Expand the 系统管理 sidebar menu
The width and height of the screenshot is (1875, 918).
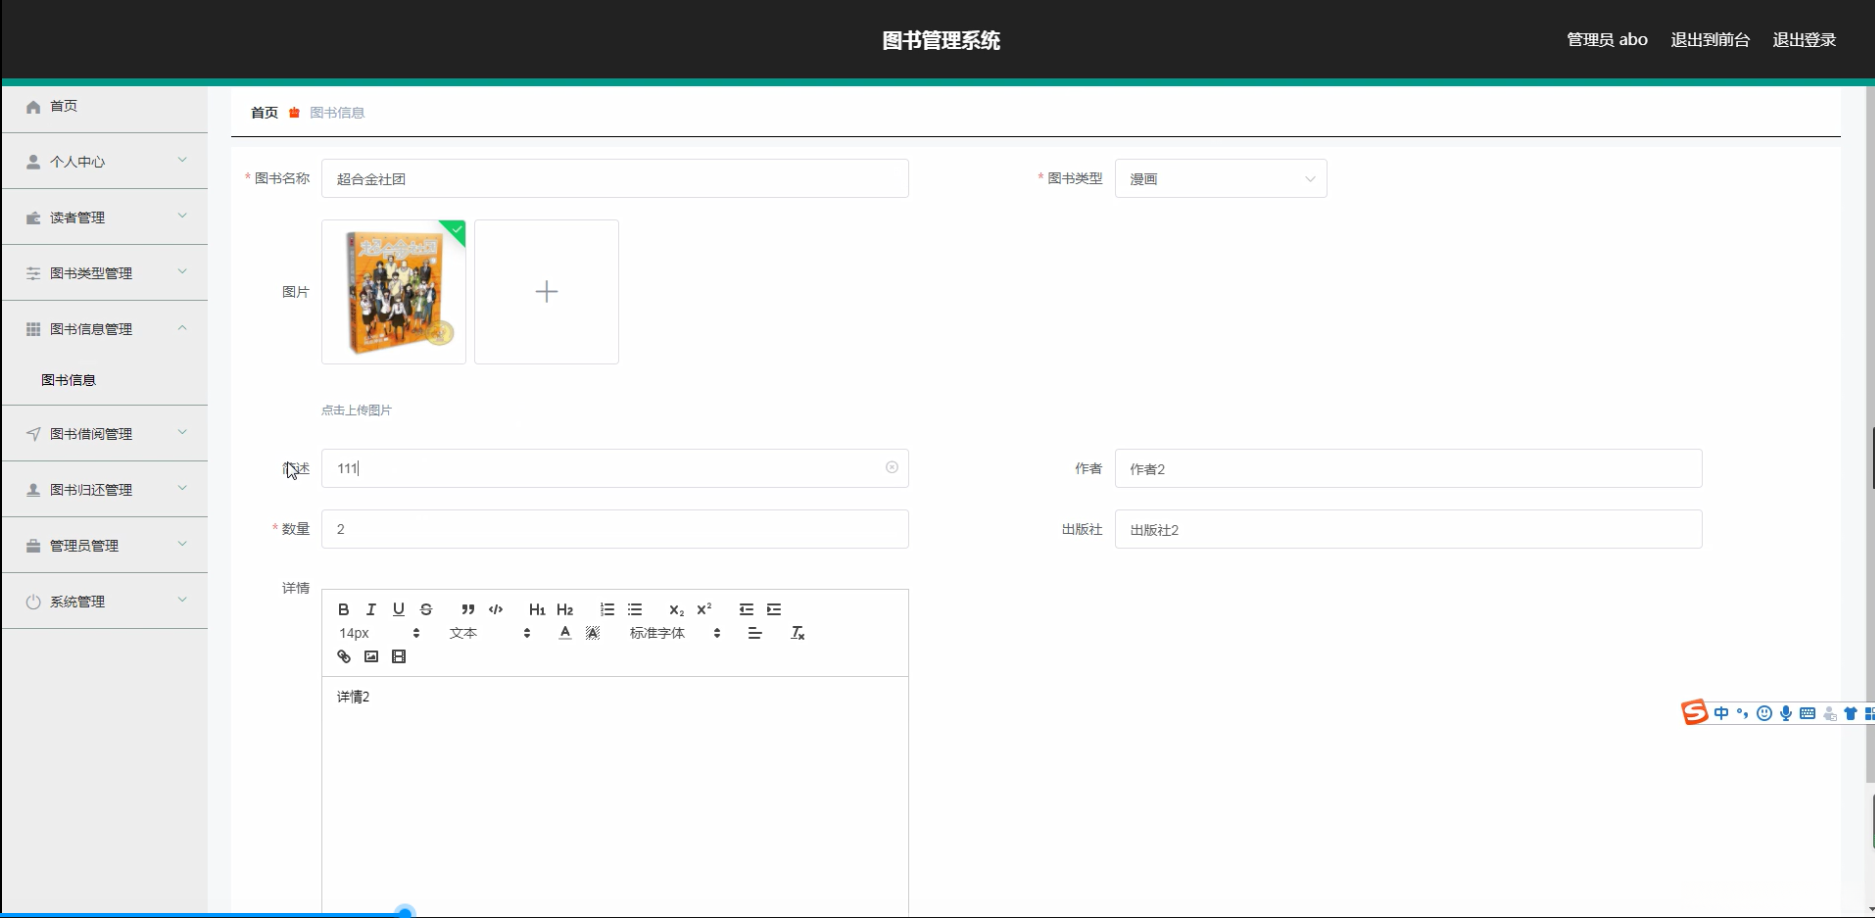click(x=105, y=601)
